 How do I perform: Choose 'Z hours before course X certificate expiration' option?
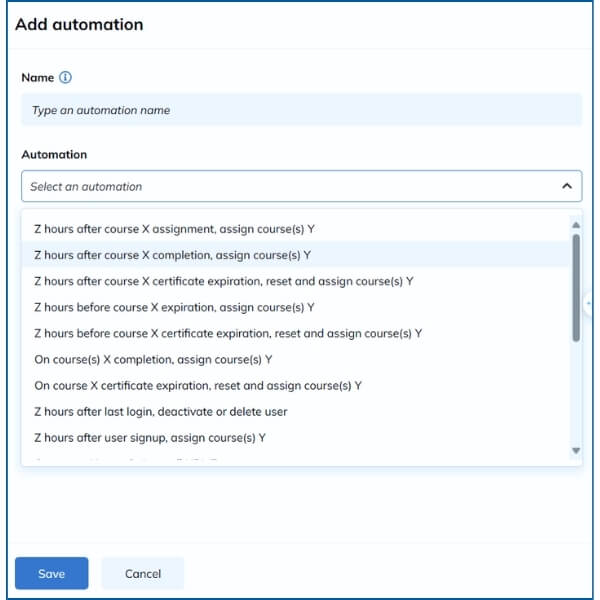click(227, 333)
